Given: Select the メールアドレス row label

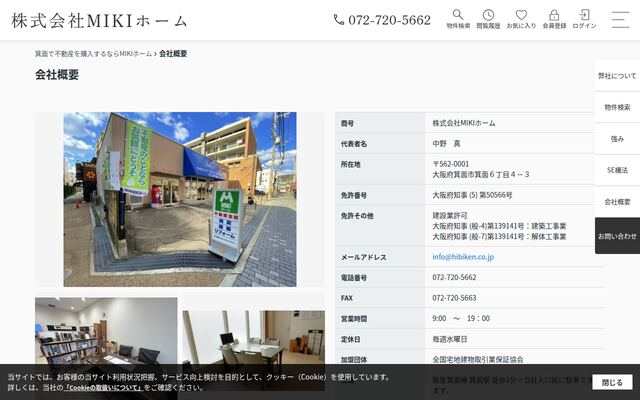Looking at the screenshot, I should click(x=364, y=257).
